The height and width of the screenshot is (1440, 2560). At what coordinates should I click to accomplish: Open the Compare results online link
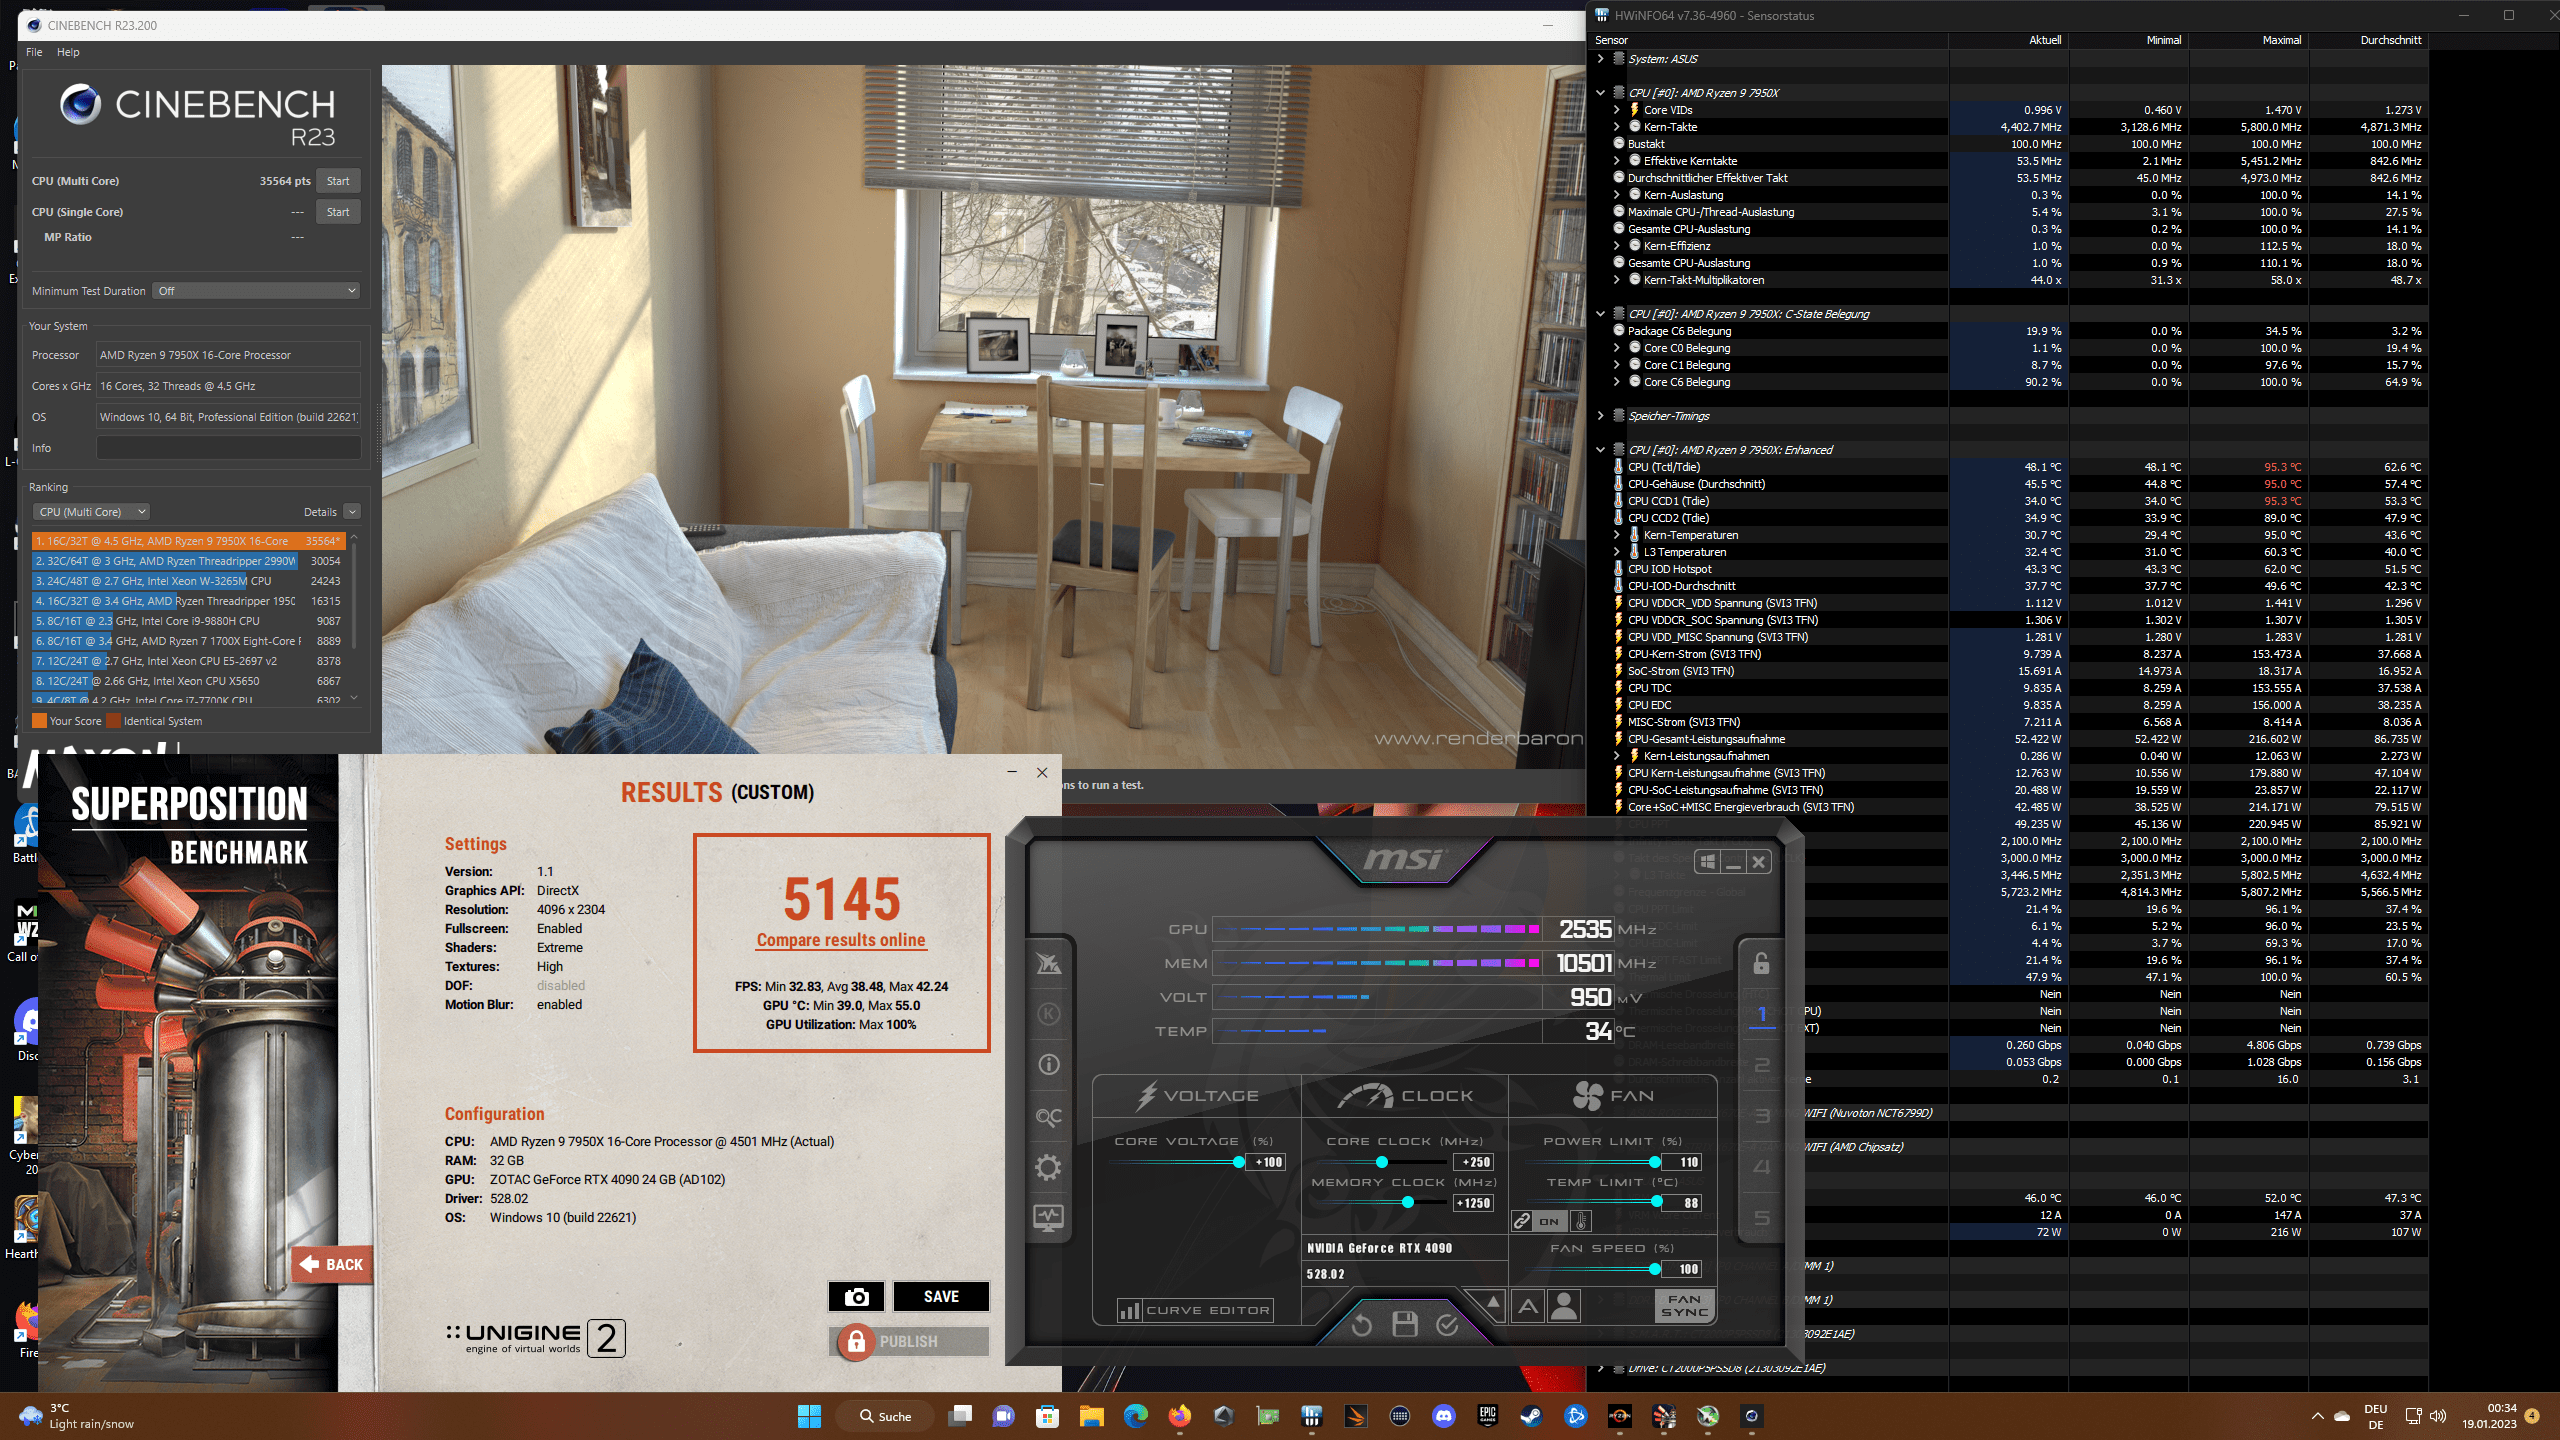[841, 940]
